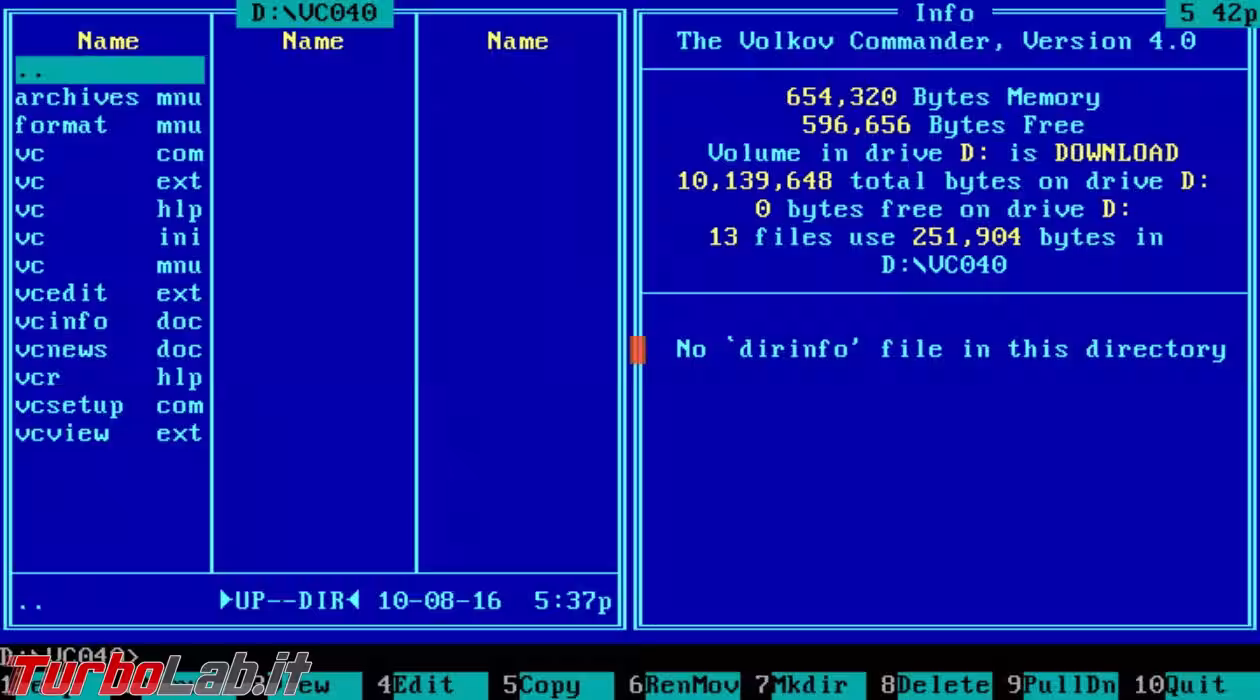Click the 9 PullDn function key
The height and width of the screenshot is (700, 1260).
click(1062, 686)
